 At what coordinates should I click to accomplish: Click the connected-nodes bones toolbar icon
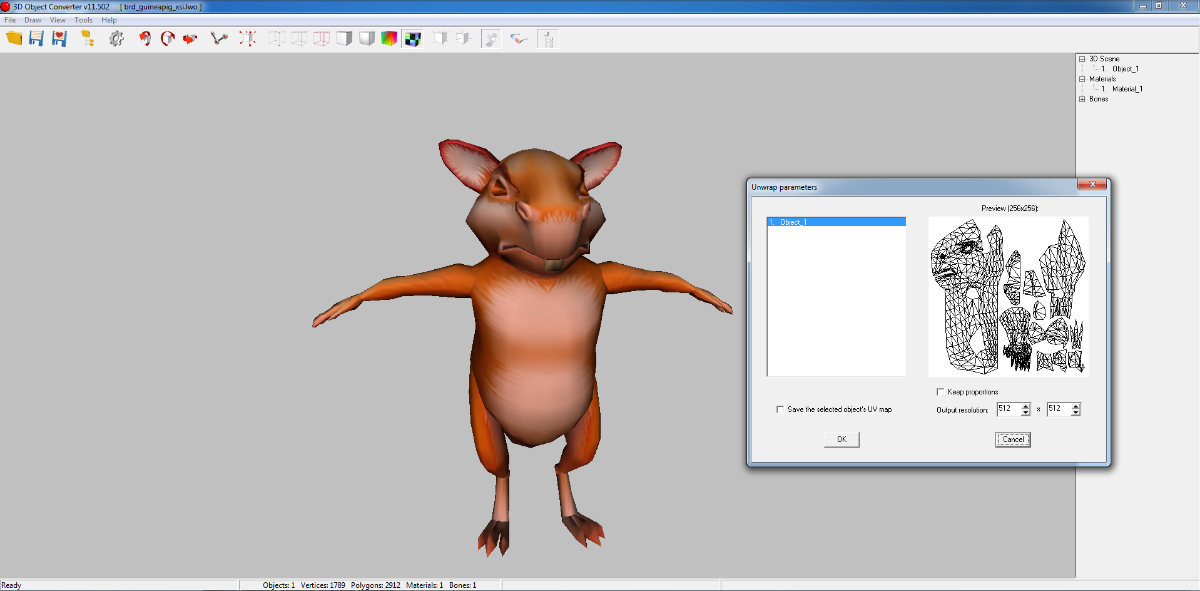coord(219,38)
